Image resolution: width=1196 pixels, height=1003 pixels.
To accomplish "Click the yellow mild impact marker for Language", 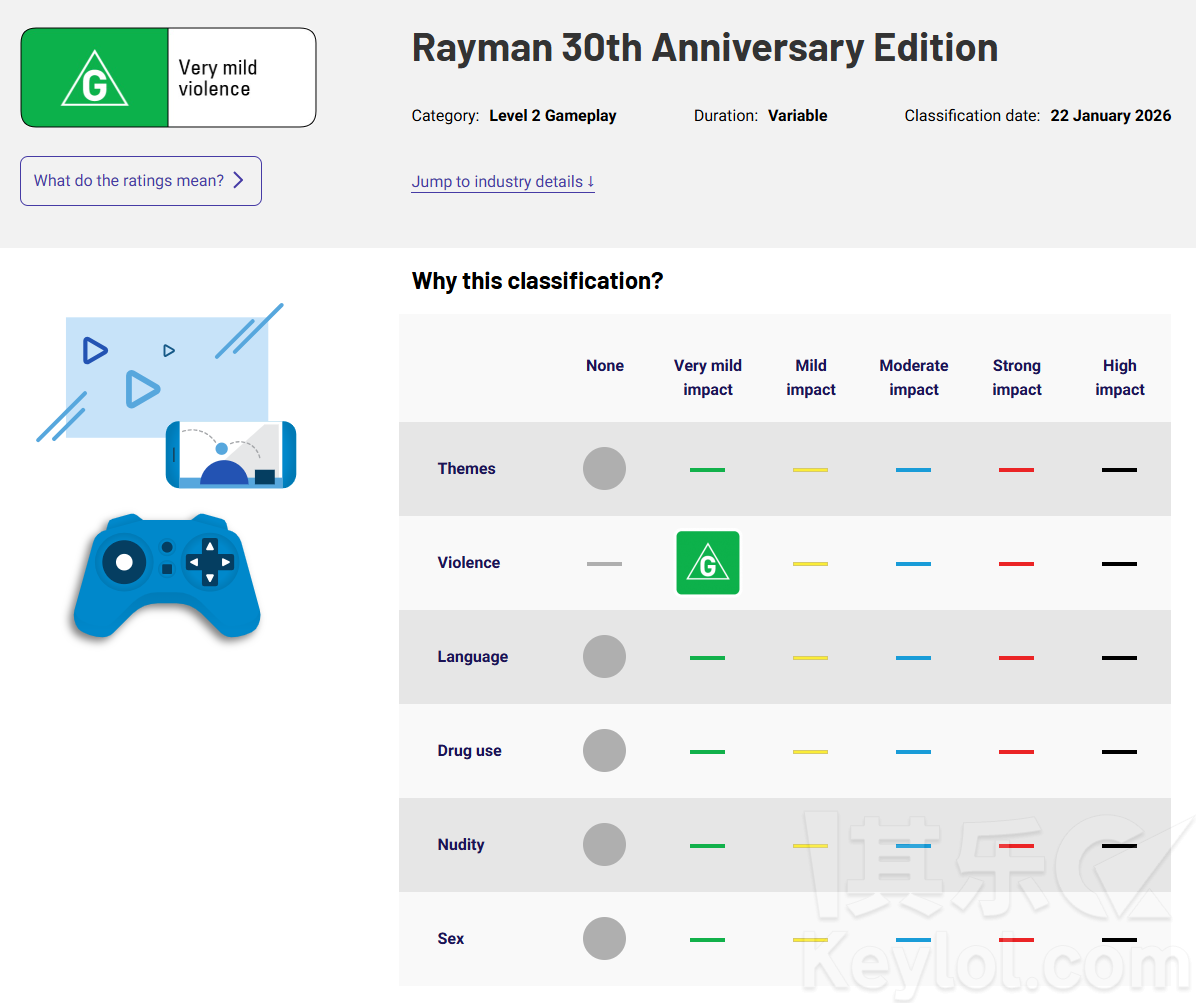I will pyautogui.click(x=810, y=658).
